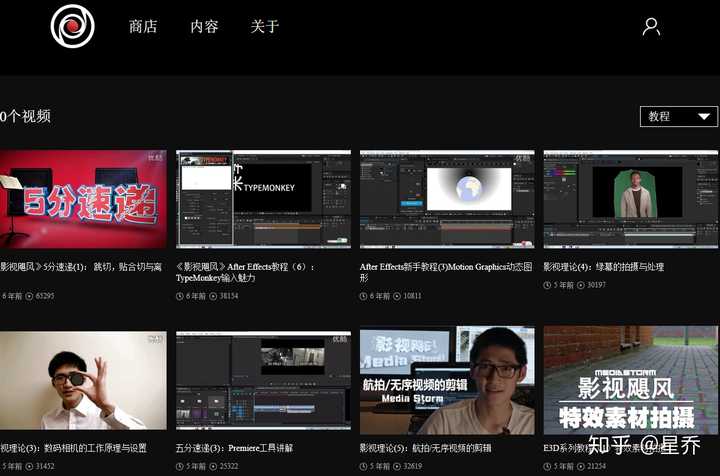Click view count icon beside 65295
Image resolution: width=720 pixels, height=476 pixels.
pyautogui.click(x=29, y=296)
